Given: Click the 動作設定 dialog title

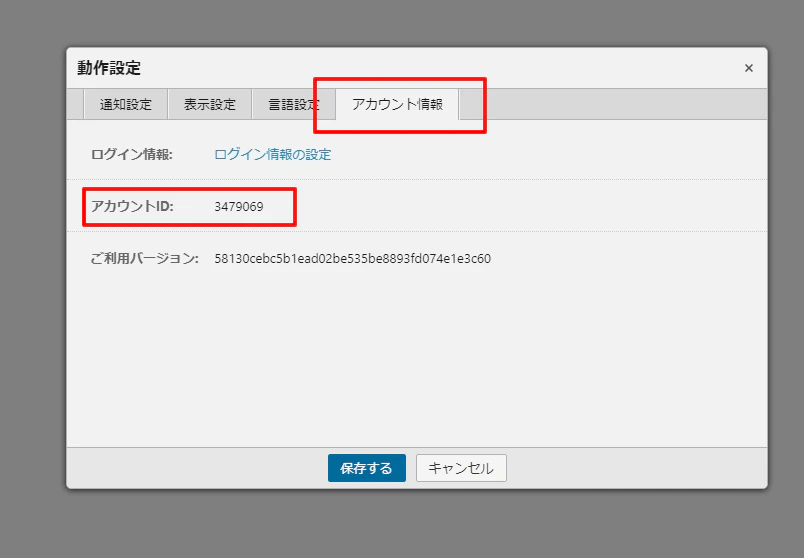Looking at the screenshot, I should pyautogui.click(x=109, y=68).
